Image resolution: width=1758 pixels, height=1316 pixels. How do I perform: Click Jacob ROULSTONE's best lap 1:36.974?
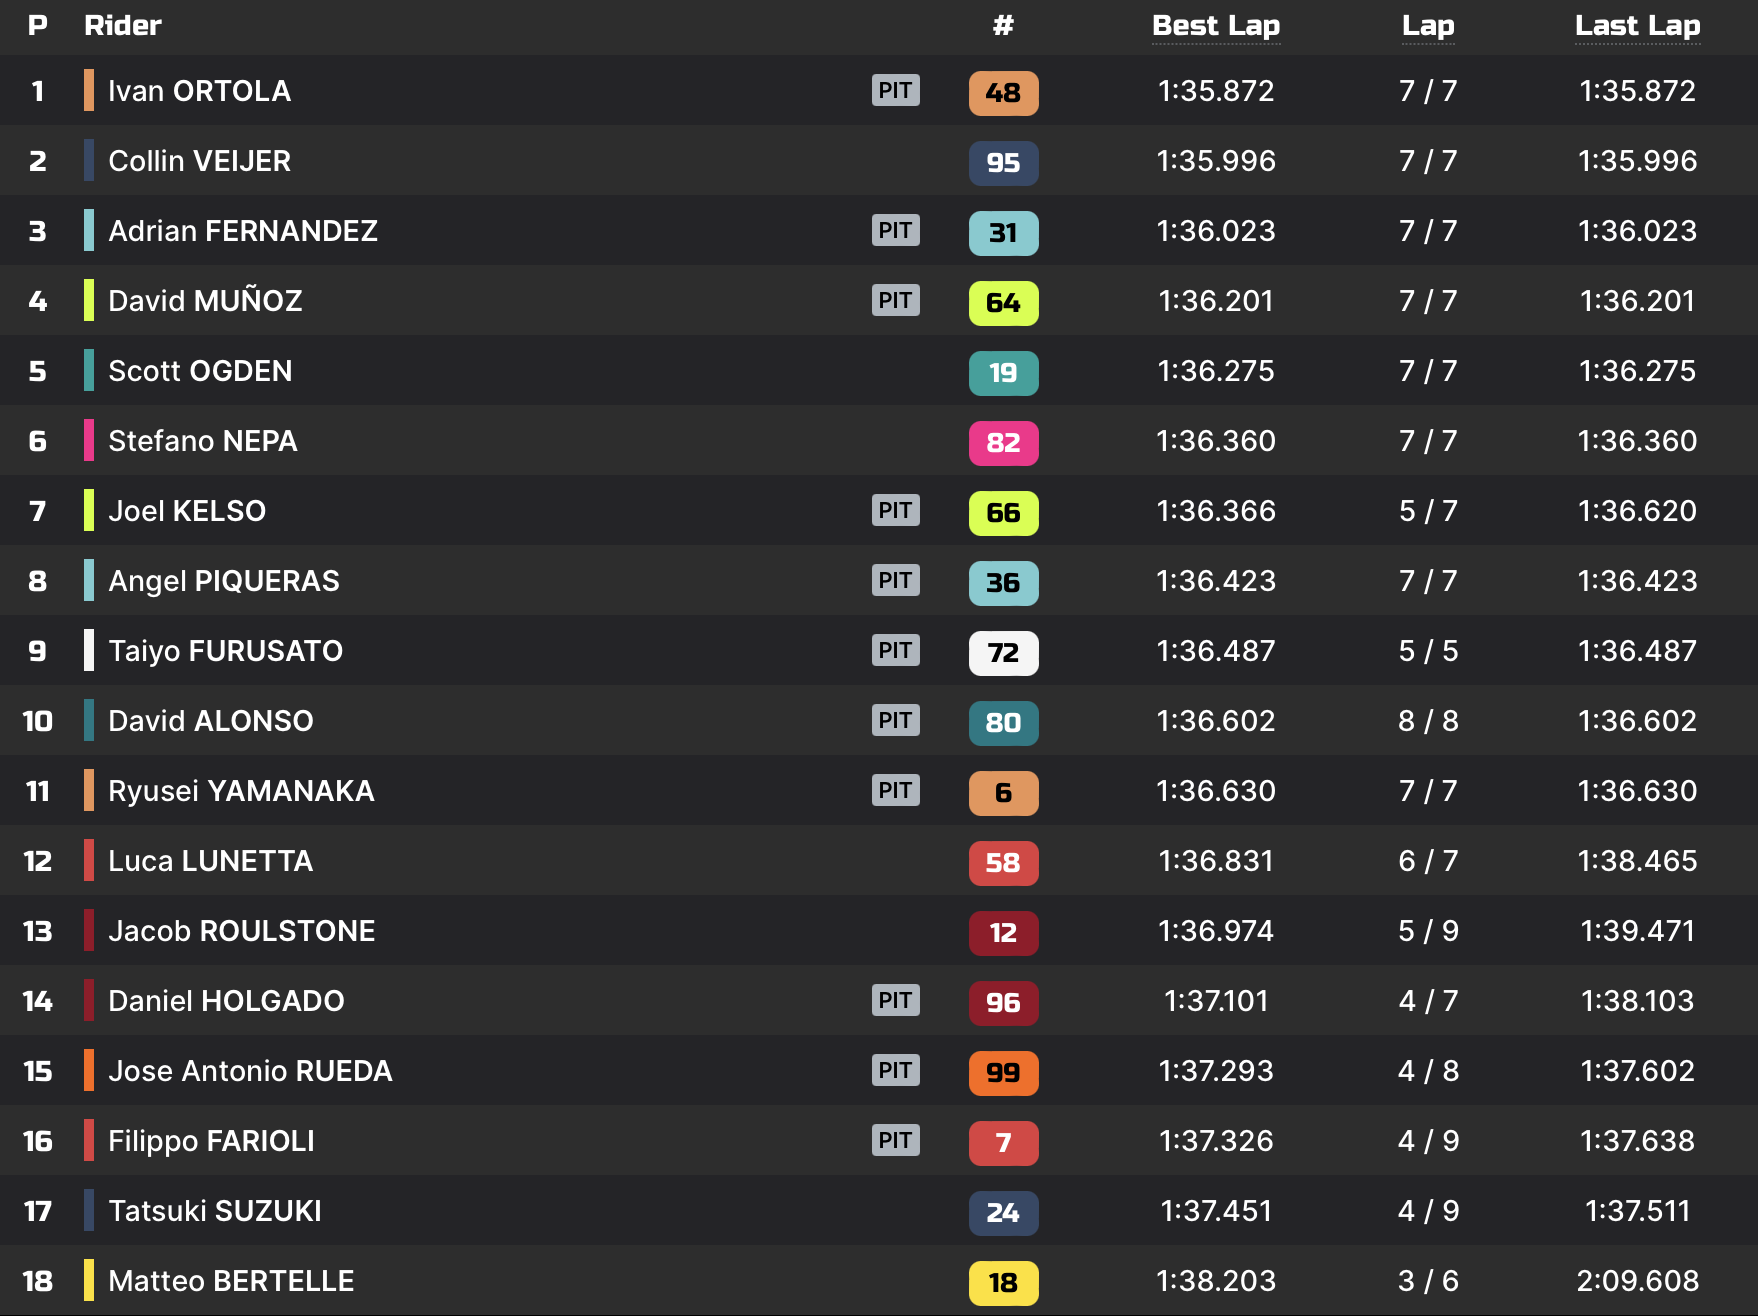tap(1216, 931)
